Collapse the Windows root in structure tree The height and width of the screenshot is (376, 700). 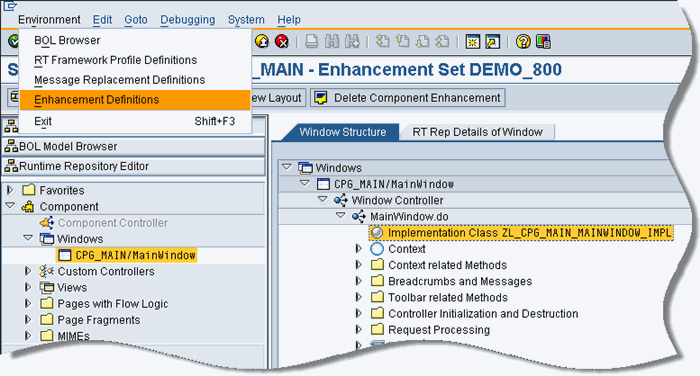[x=287, y=167]
